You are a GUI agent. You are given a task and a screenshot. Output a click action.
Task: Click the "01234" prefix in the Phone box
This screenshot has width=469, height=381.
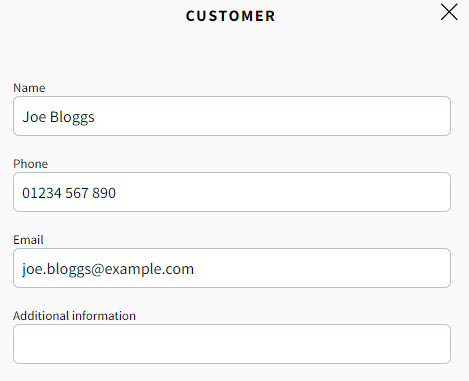pos(42,193)
